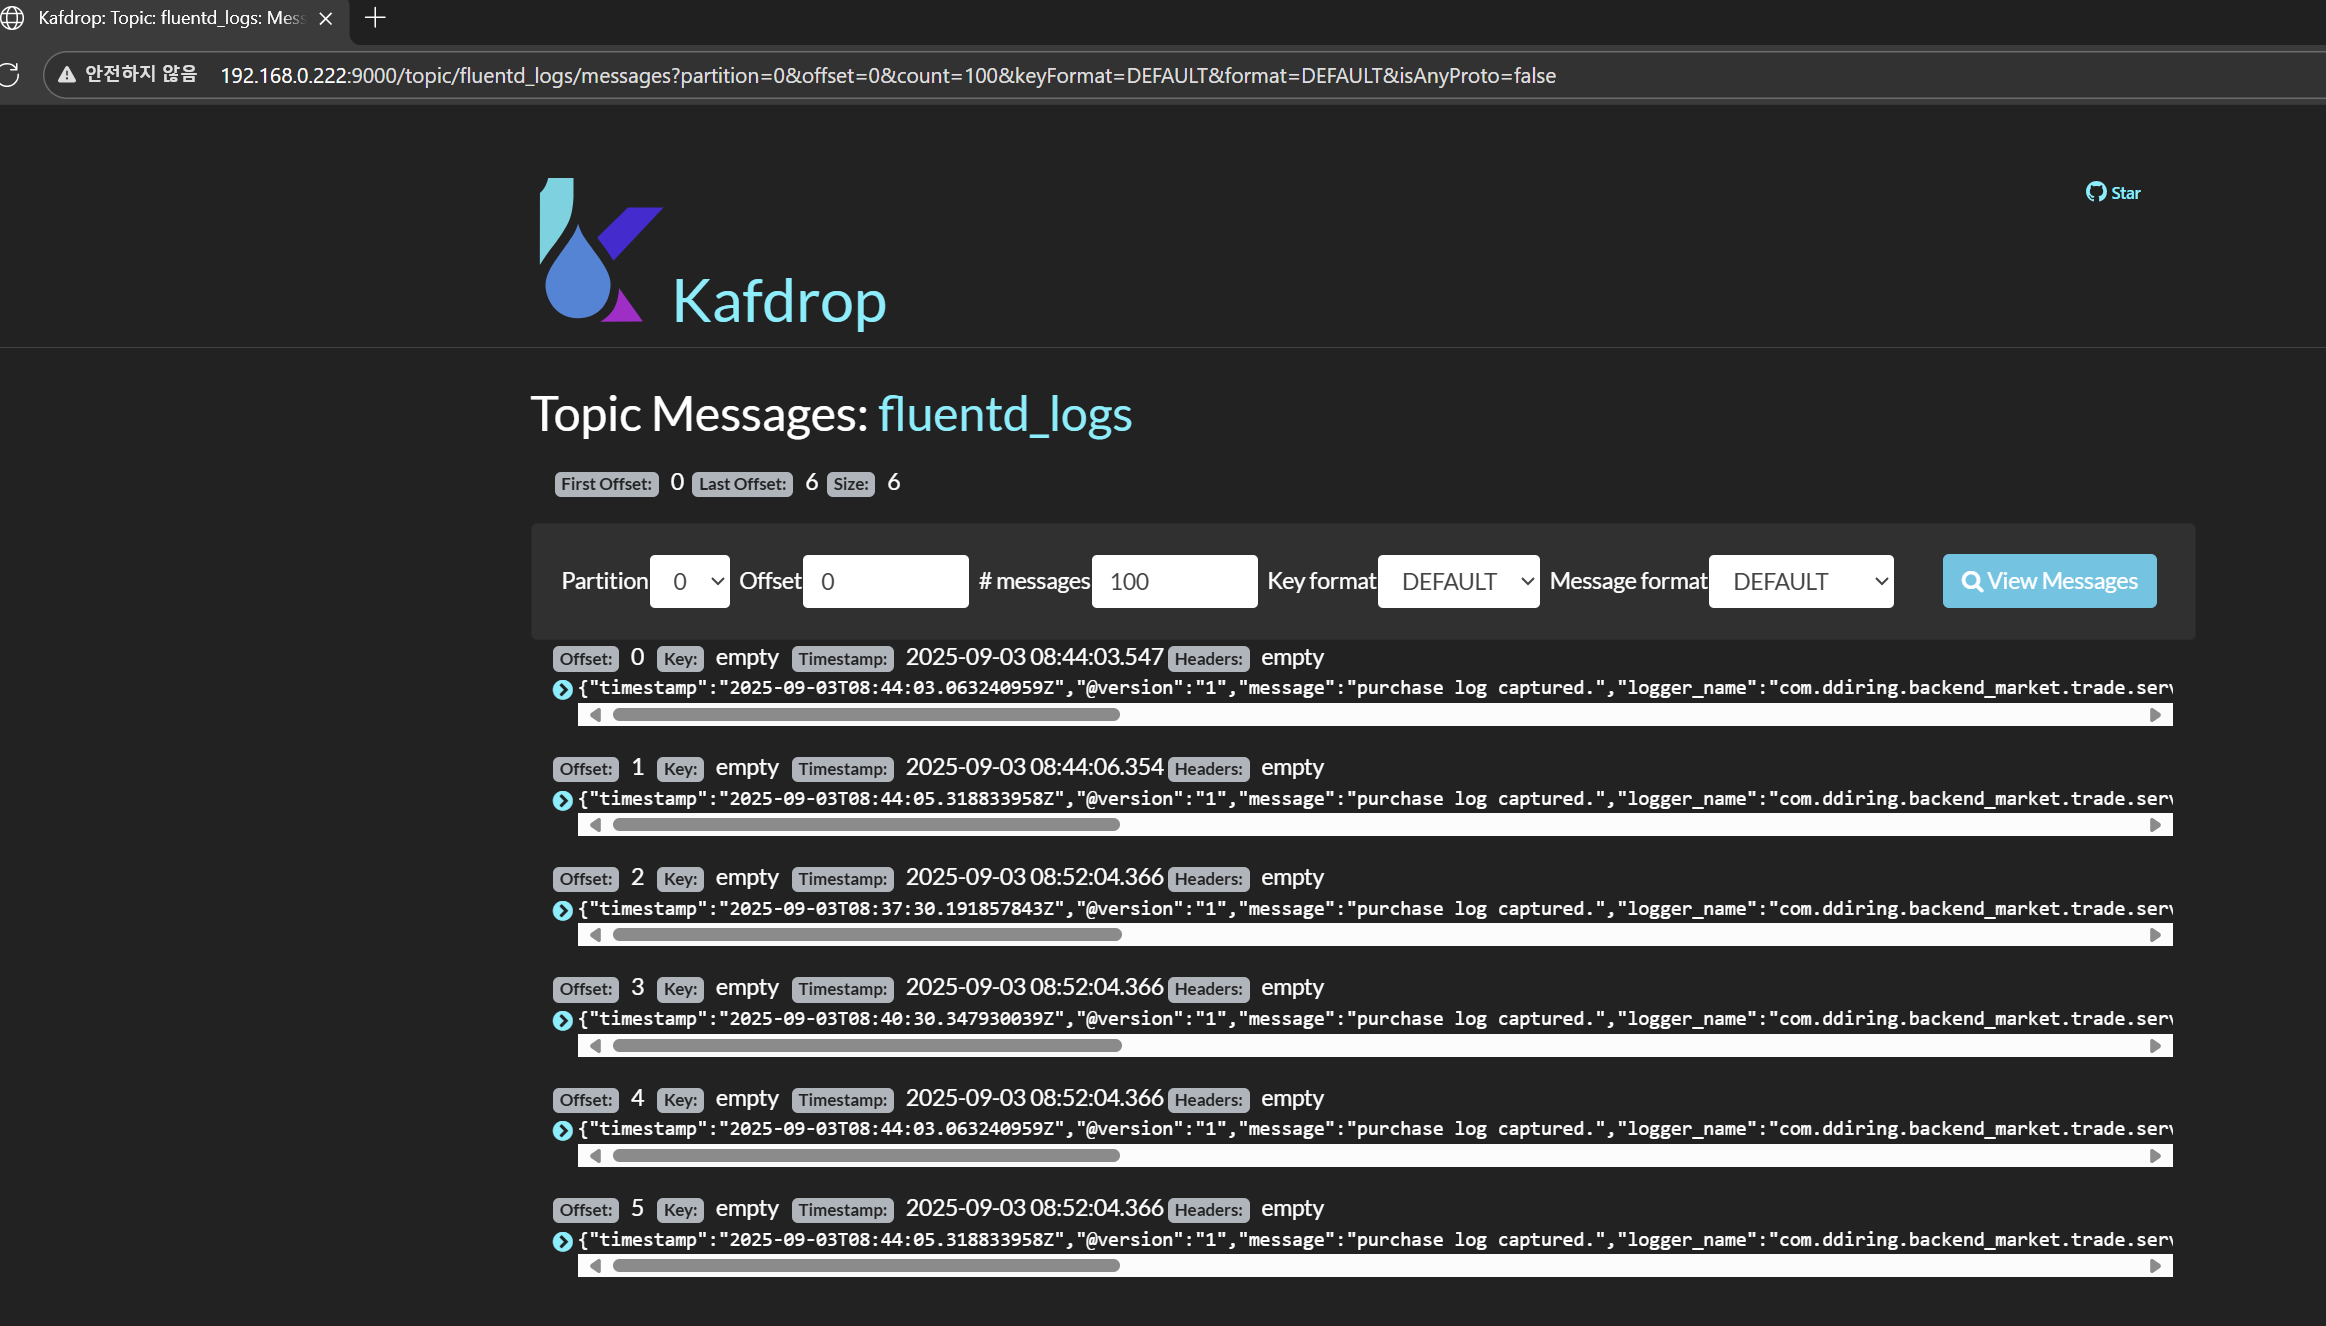Open the Partition dropdown
Image resolution: width=2326 pixels, height=1326 pixels.
tap(689, 581)
